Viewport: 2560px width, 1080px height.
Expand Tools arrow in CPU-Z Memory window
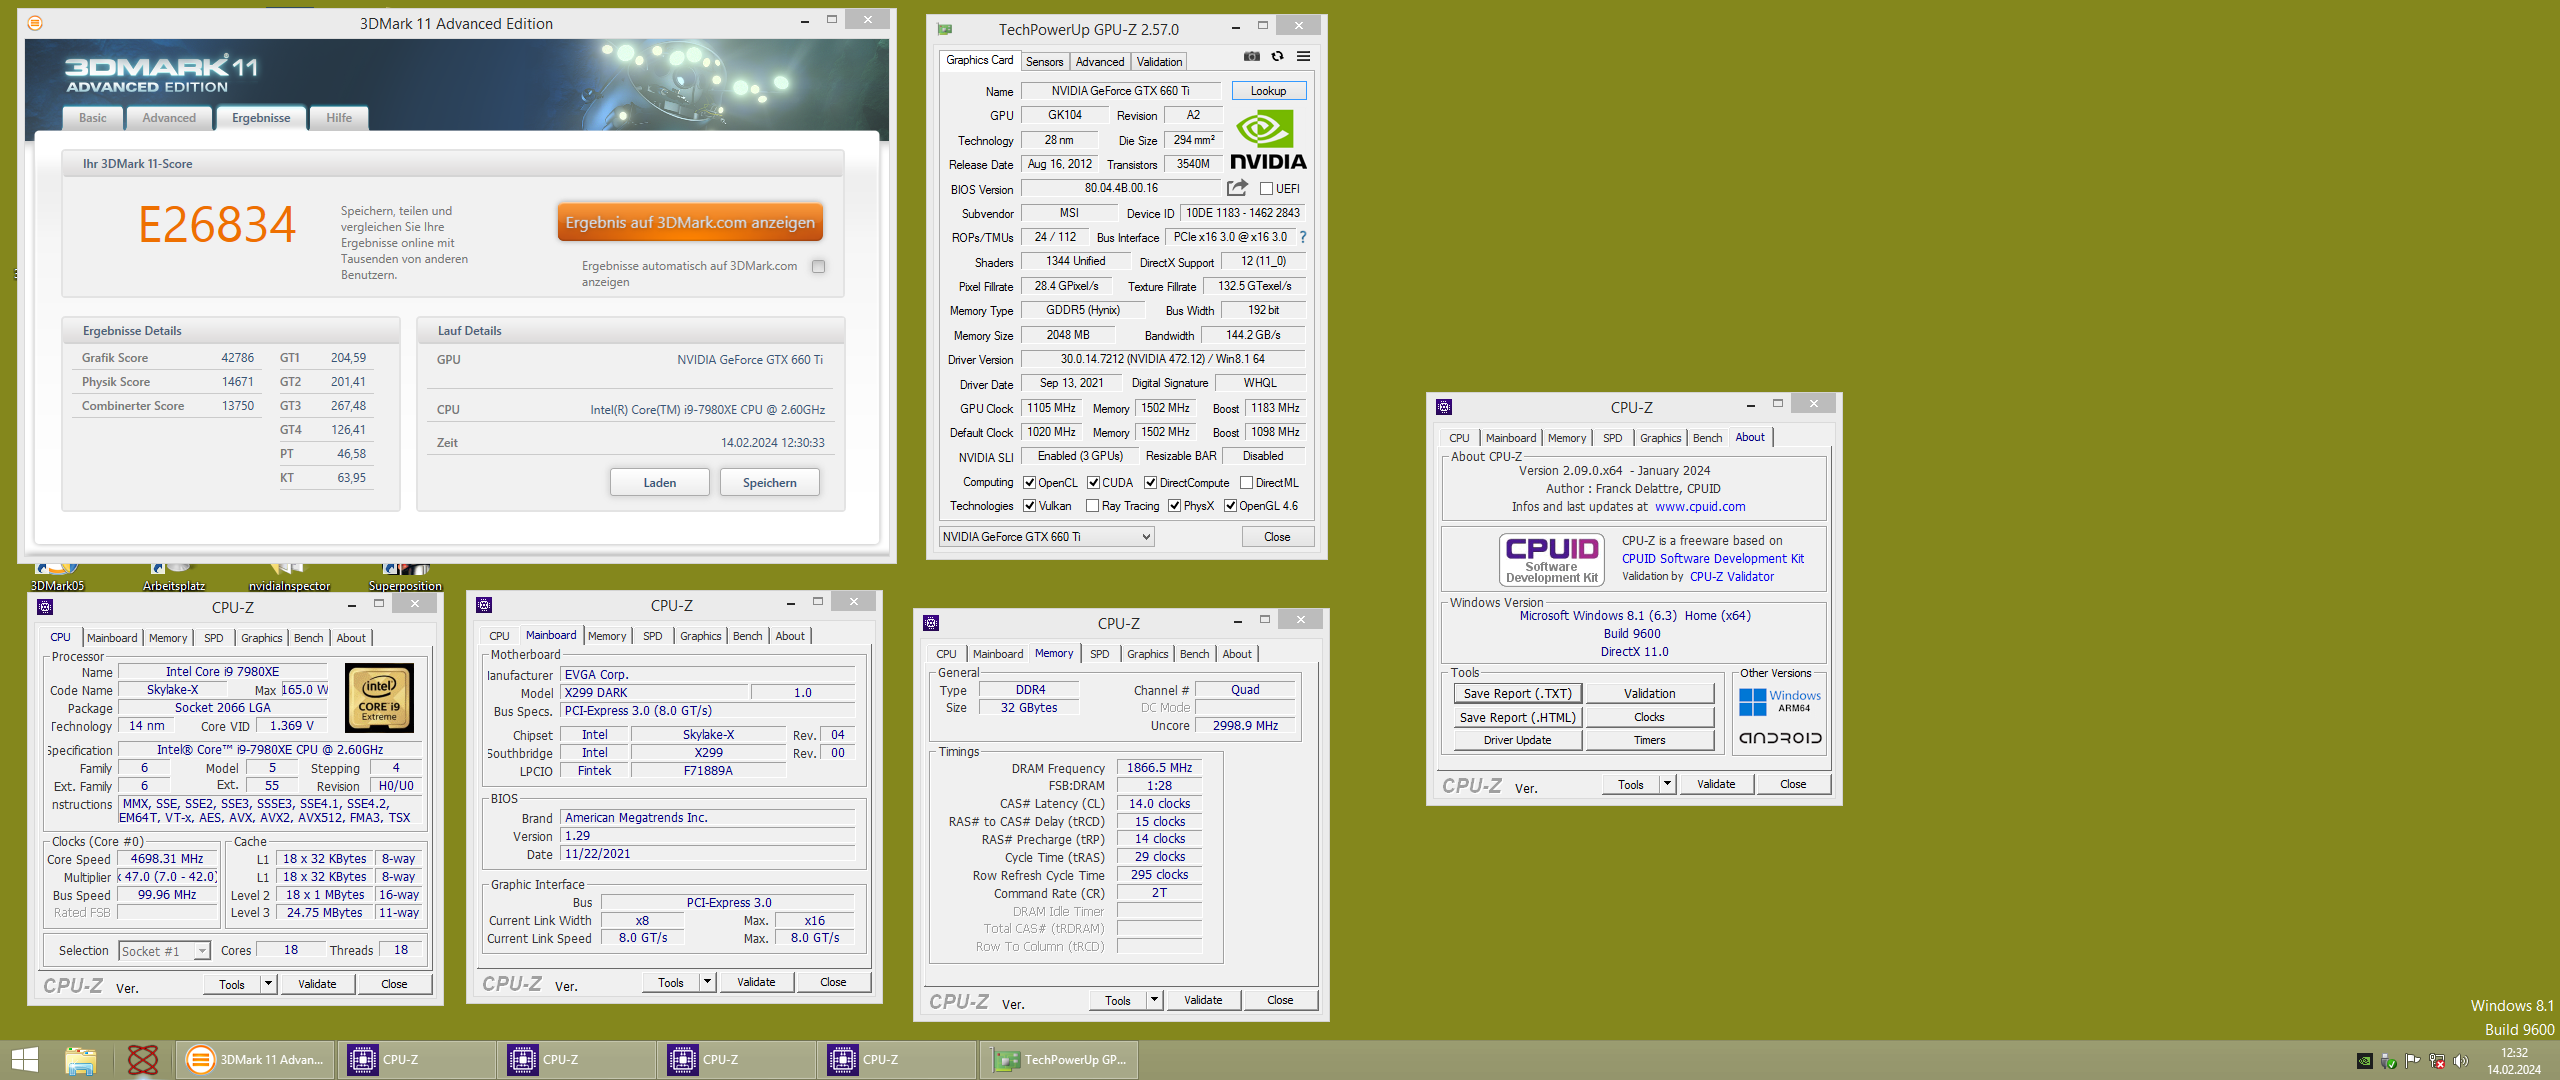[1154, 1000]
